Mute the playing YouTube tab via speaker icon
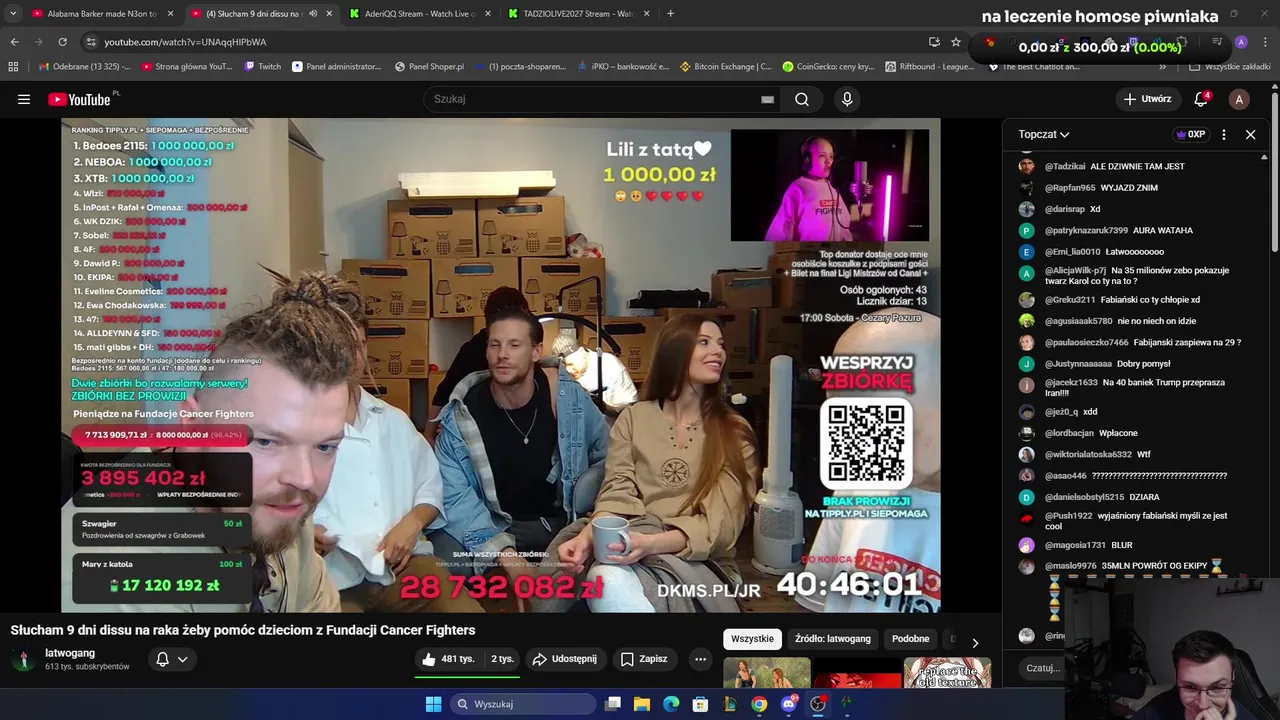The image size is (1280, 720). point(313,13)
